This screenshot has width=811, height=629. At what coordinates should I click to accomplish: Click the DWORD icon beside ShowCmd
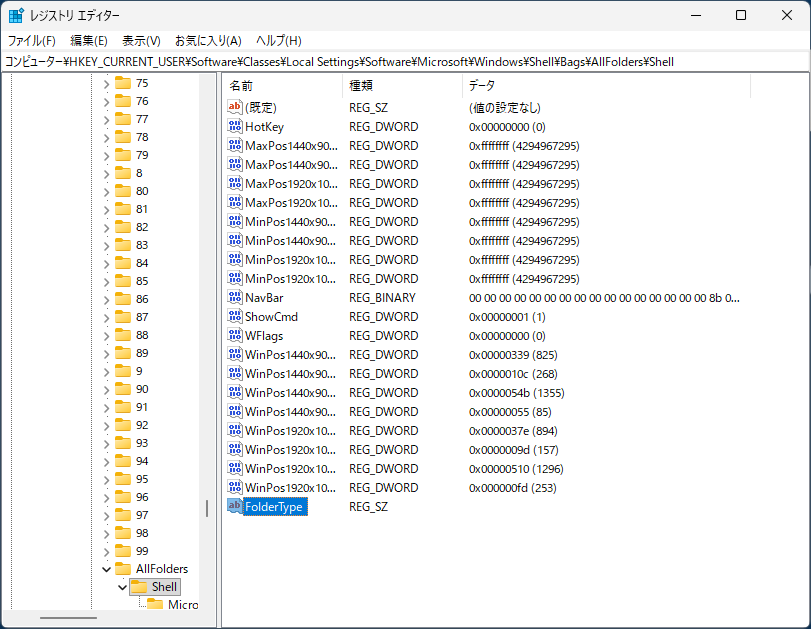click(x=235, y=317)
